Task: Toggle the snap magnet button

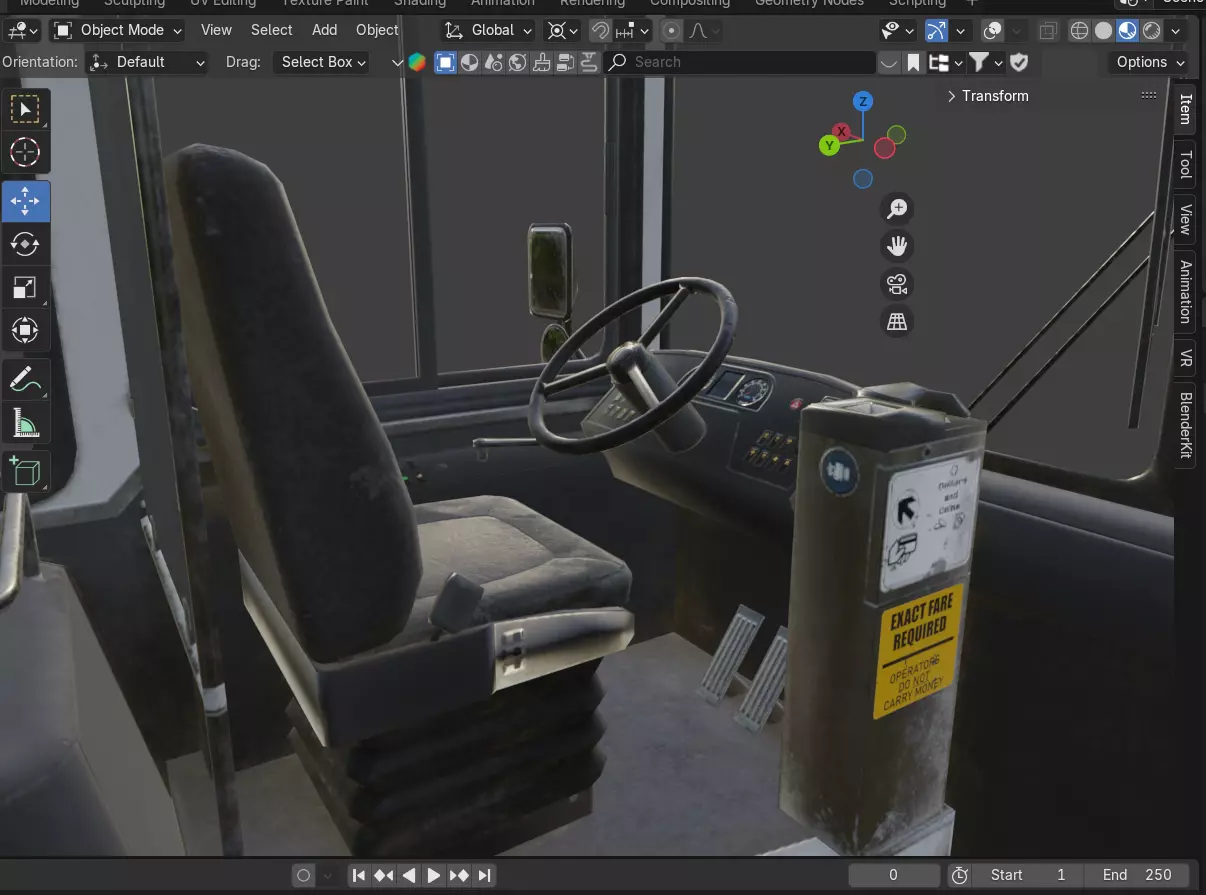Action: (x=600, y=30)
